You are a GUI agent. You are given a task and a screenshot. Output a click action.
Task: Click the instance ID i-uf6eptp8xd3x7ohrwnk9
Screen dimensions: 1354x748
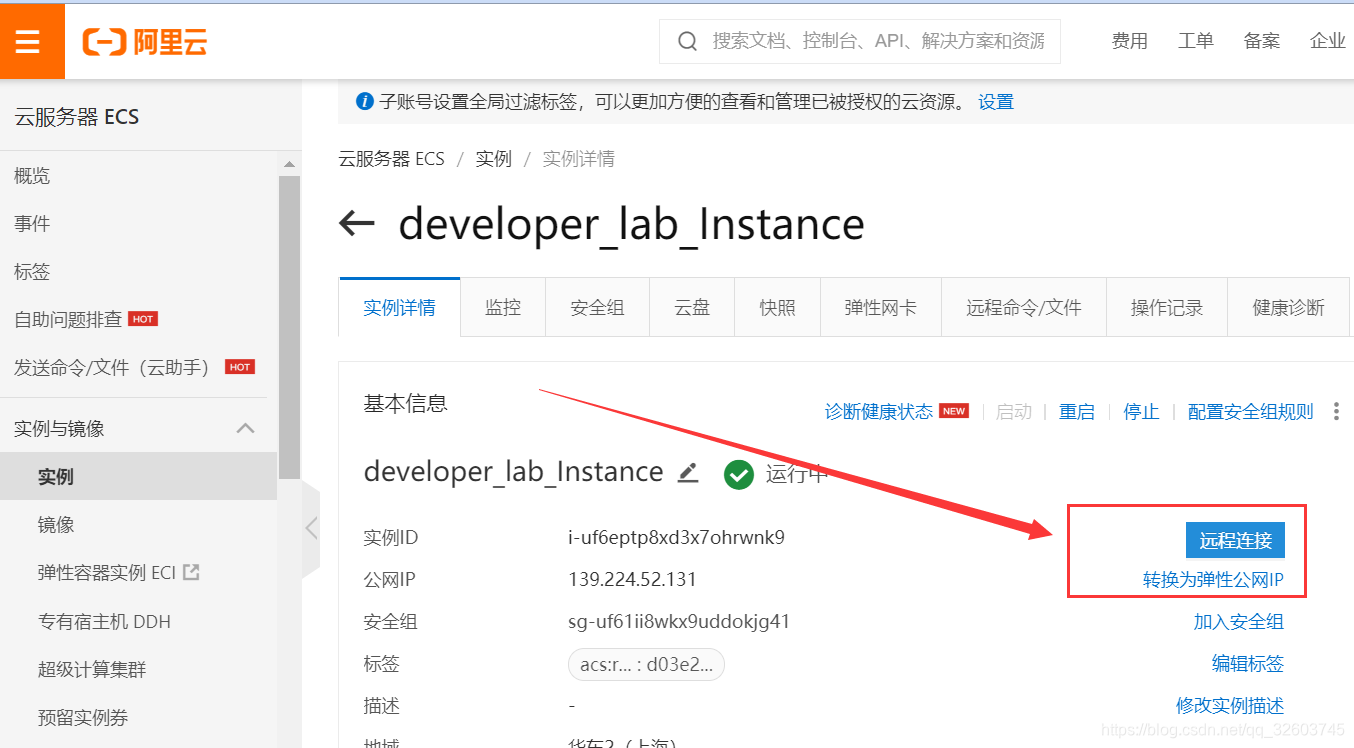tap(676, 538)
